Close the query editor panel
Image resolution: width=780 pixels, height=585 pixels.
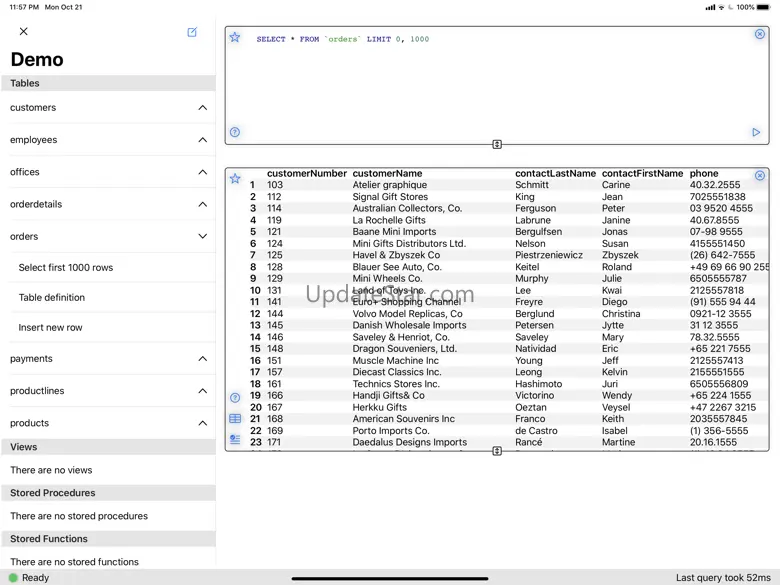[760, 34]
